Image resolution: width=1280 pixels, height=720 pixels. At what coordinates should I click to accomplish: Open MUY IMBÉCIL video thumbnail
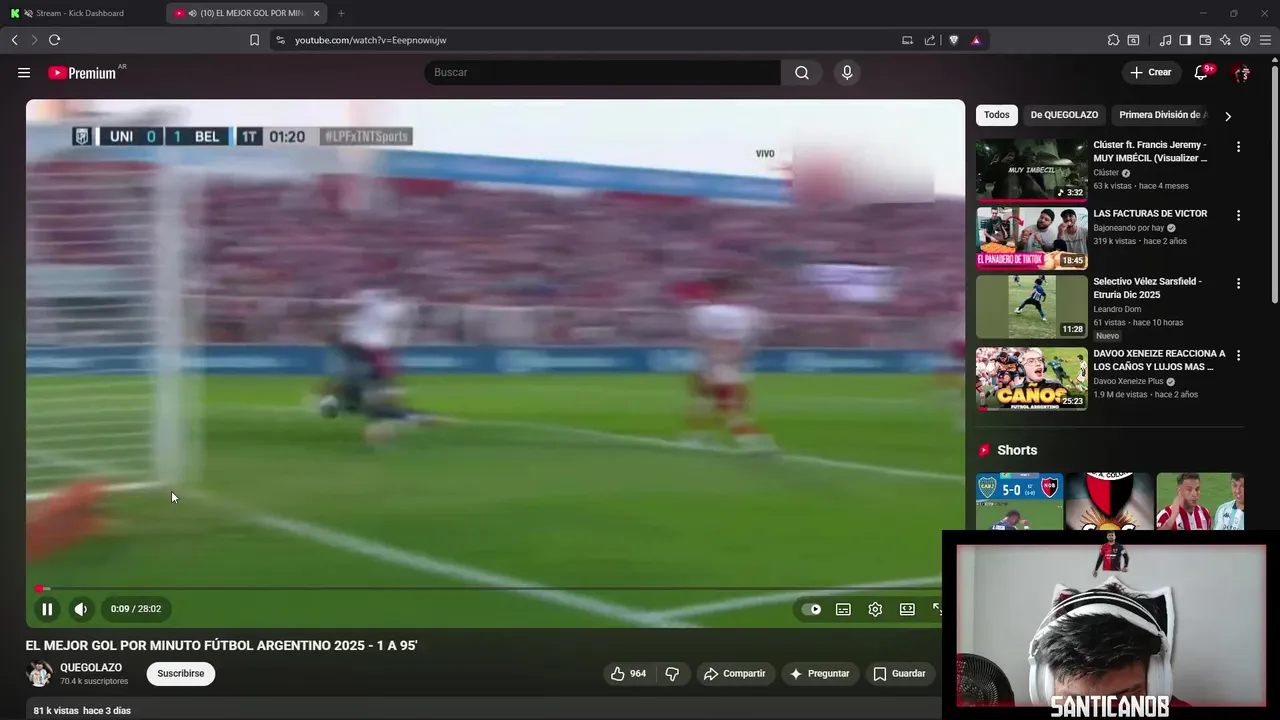coord(1032,170)
